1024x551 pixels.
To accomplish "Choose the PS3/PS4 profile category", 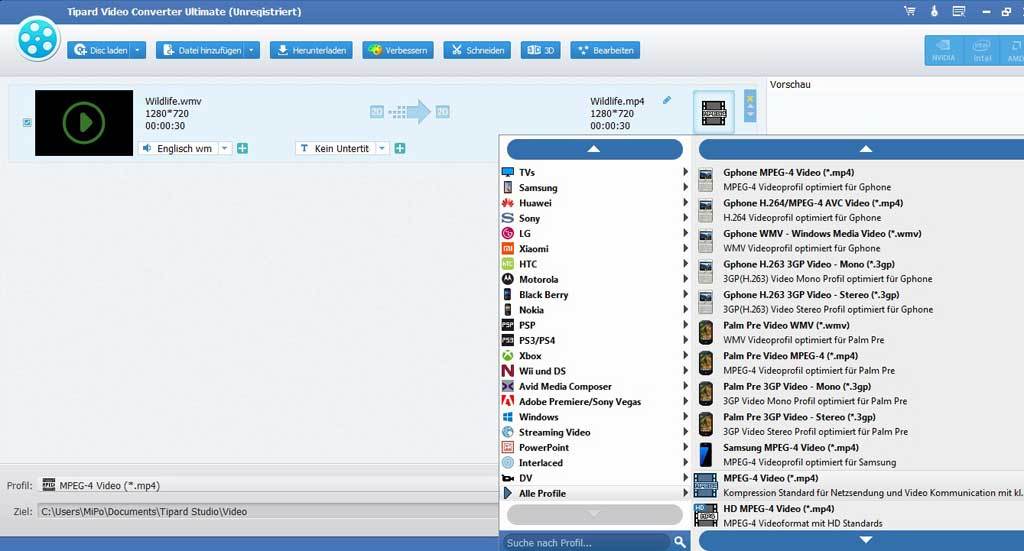I will 594,340.
